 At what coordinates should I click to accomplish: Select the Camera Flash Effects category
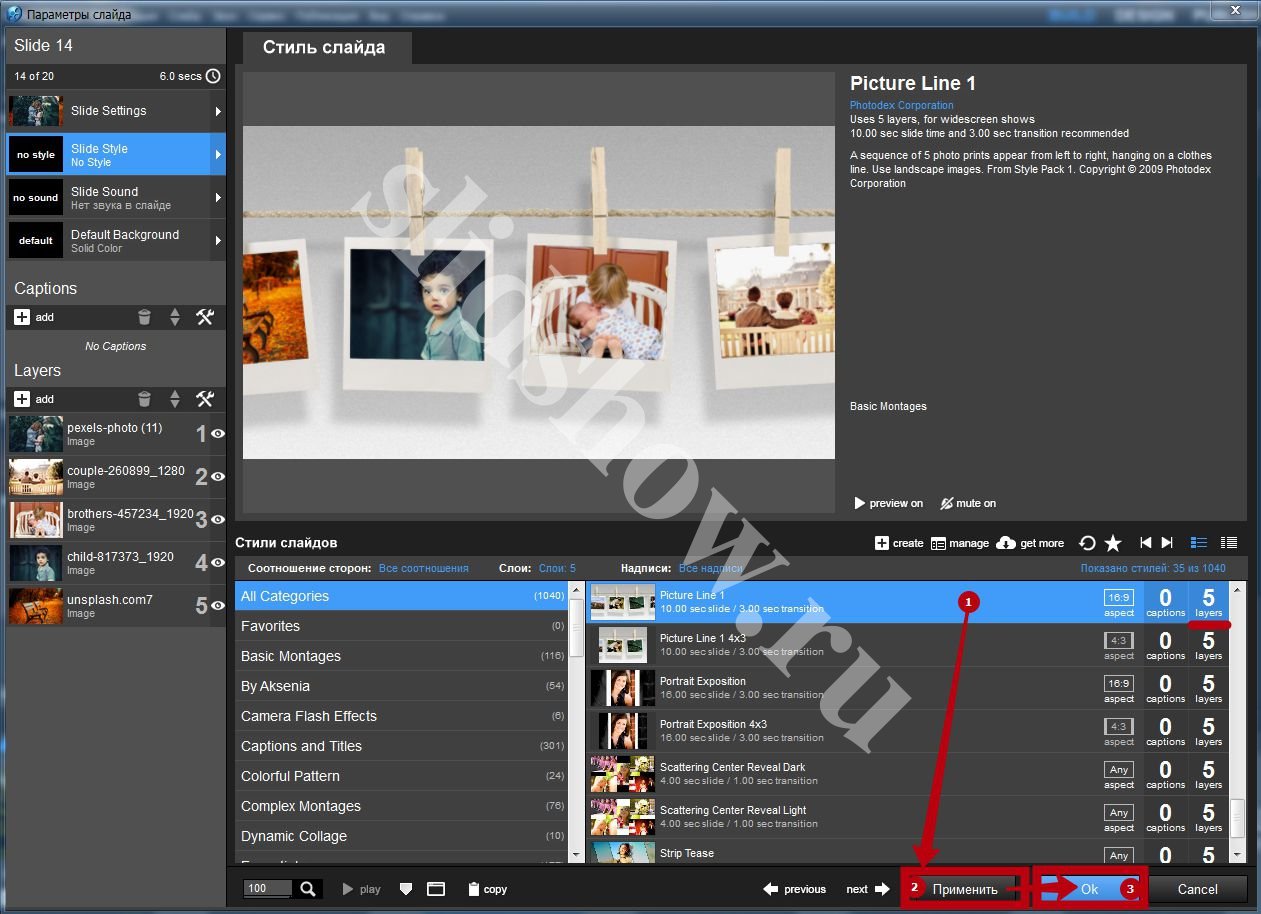pos(401,716)
